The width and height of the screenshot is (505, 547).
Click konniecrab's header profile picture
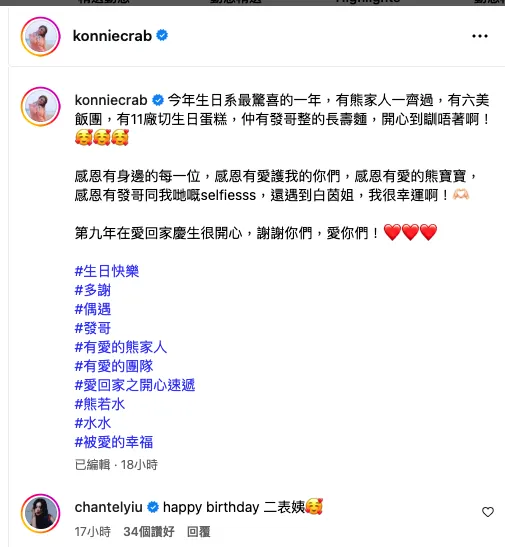(40, 36)
